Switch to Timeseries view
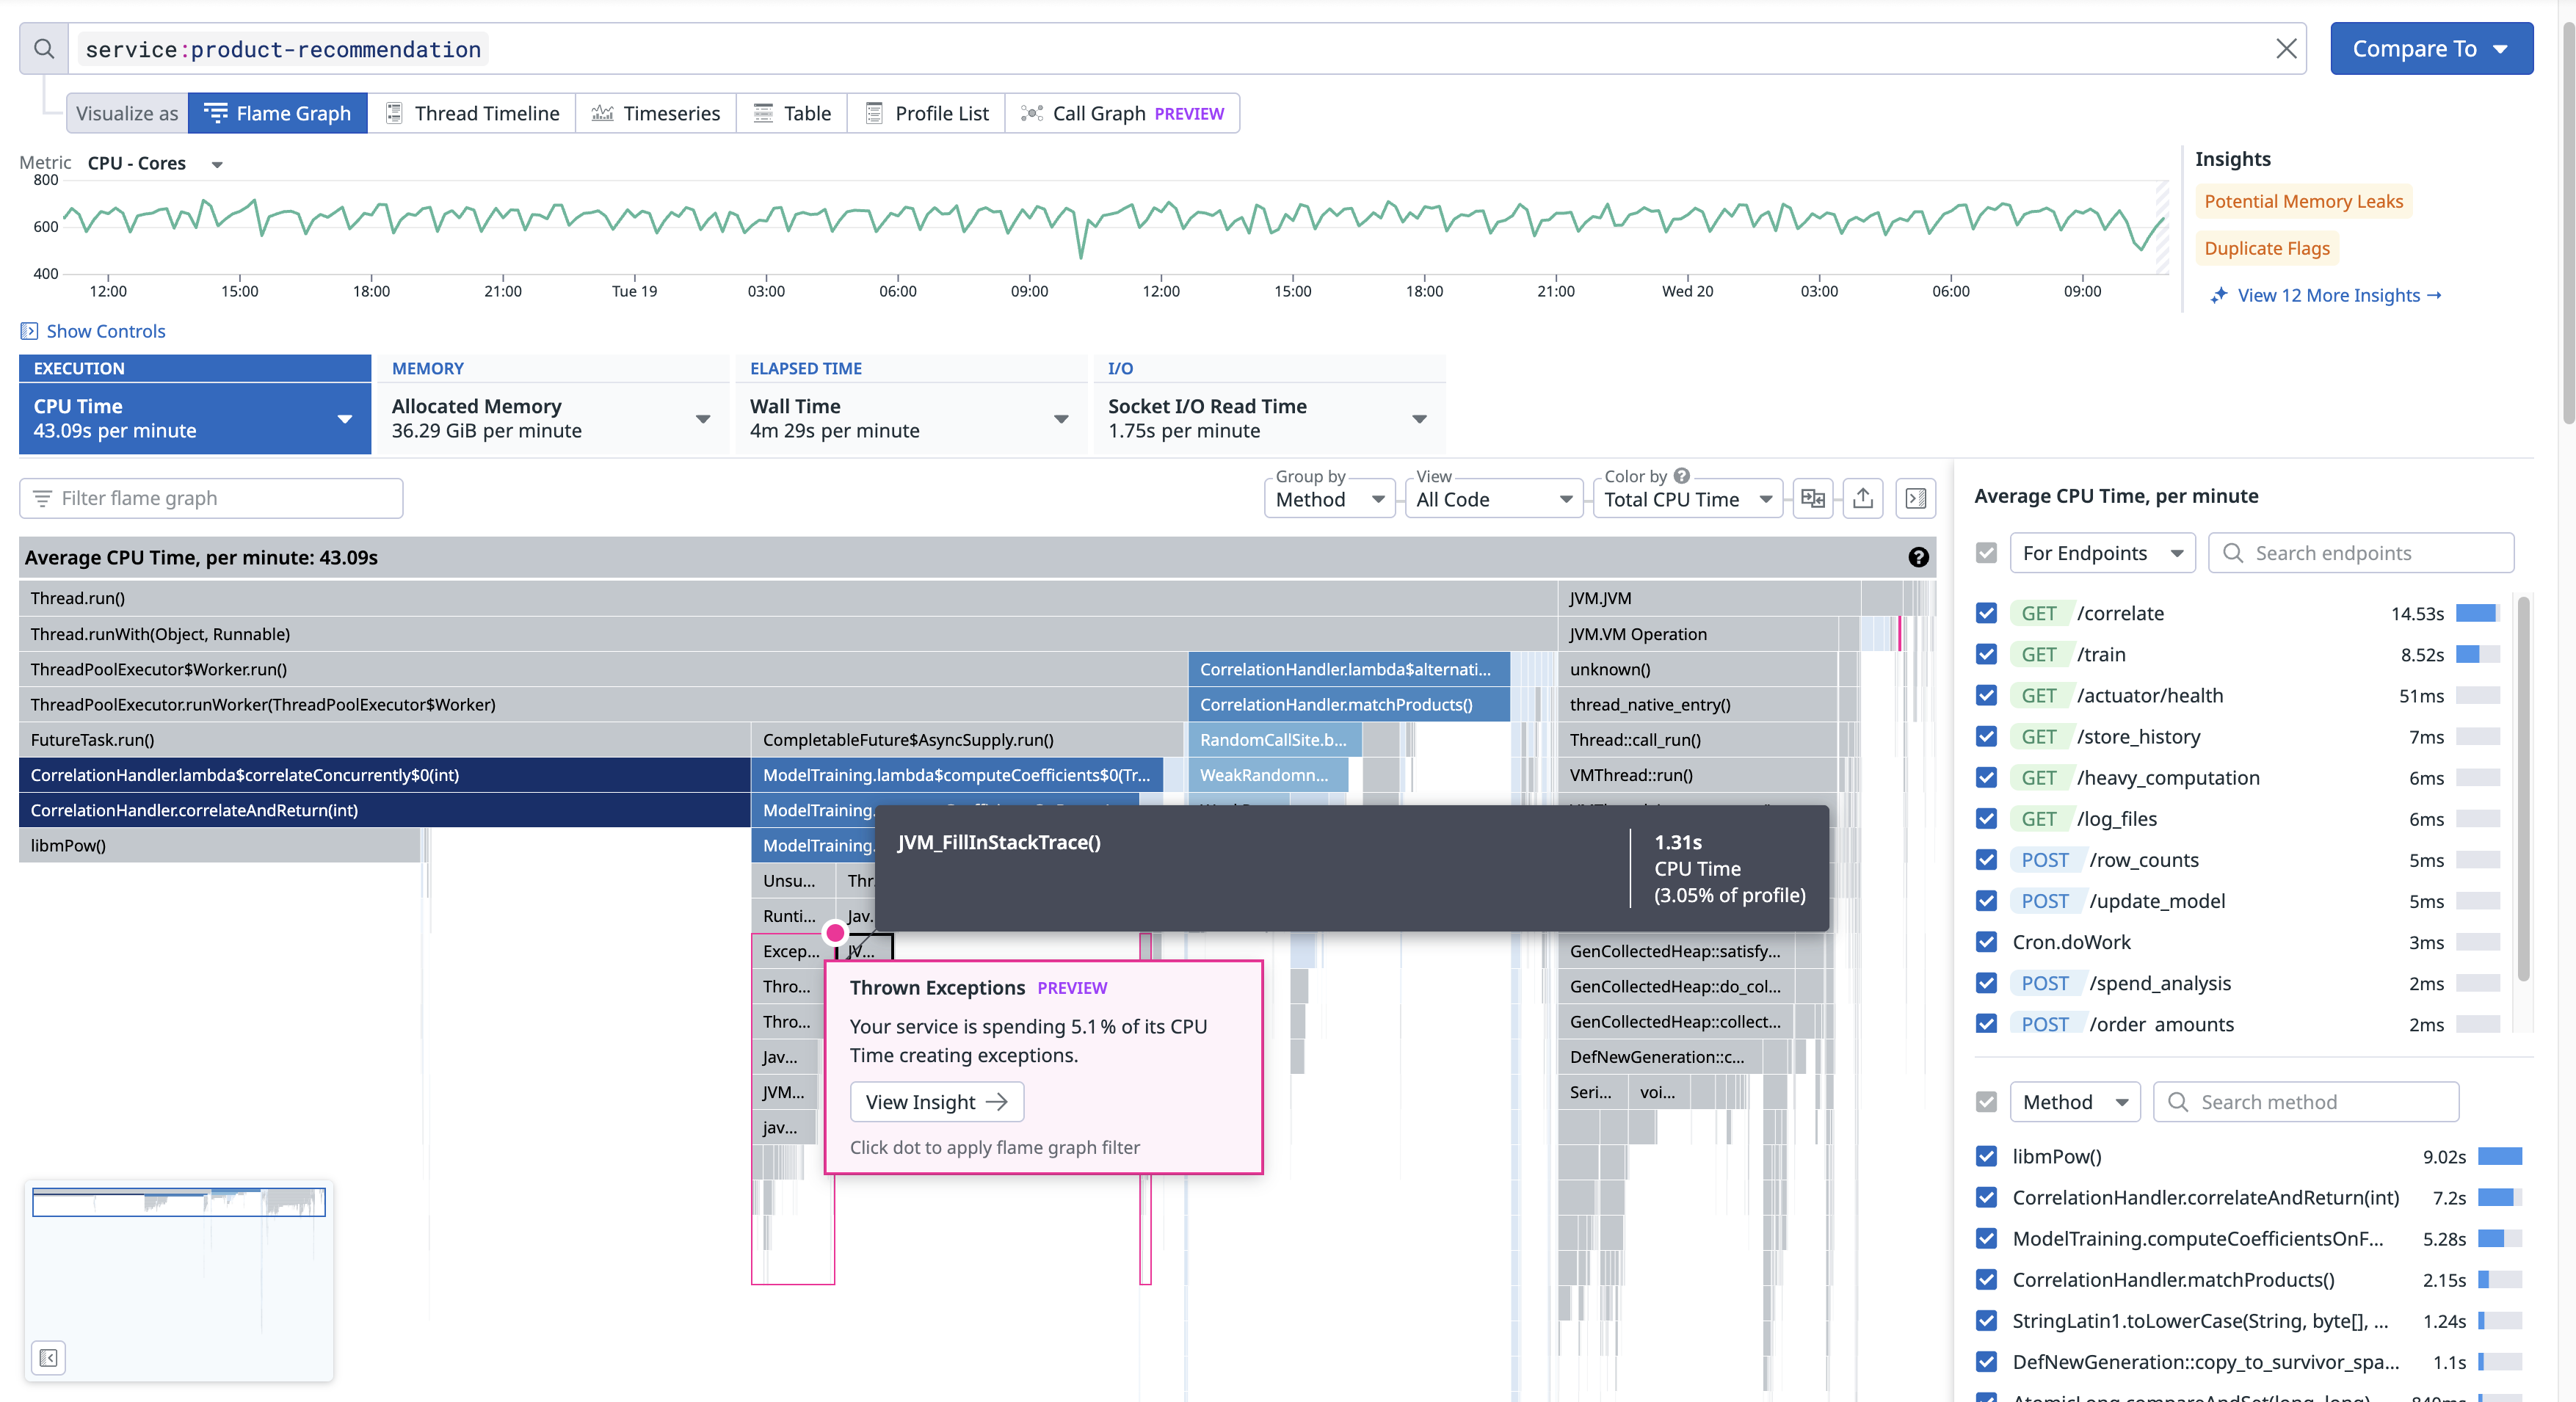Viewport: 2576px width, 1402px height. click(x=656, y=113)
